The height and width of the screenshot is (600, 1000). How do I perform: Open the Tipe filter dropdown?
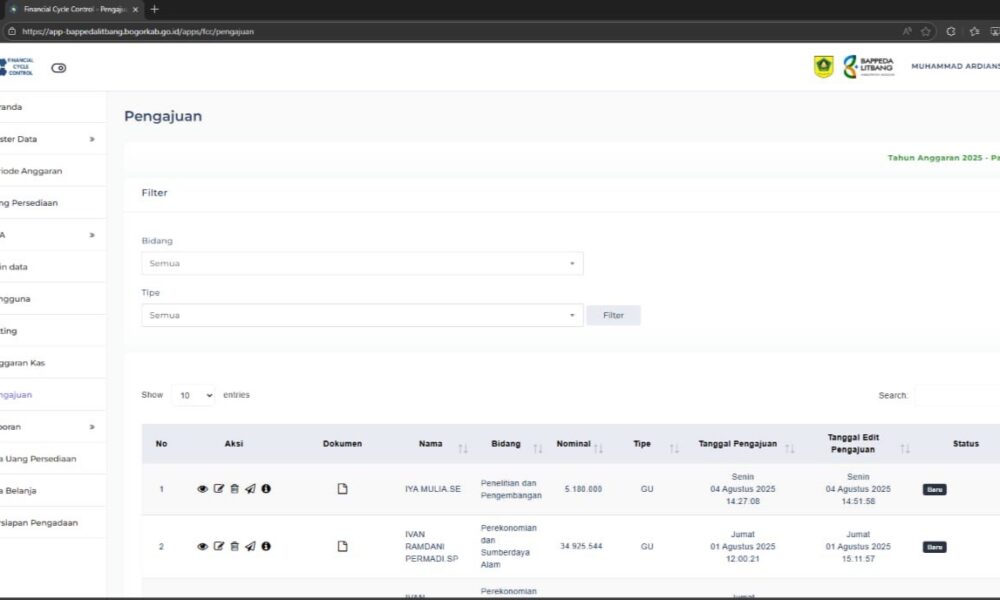tap(361, 315)
